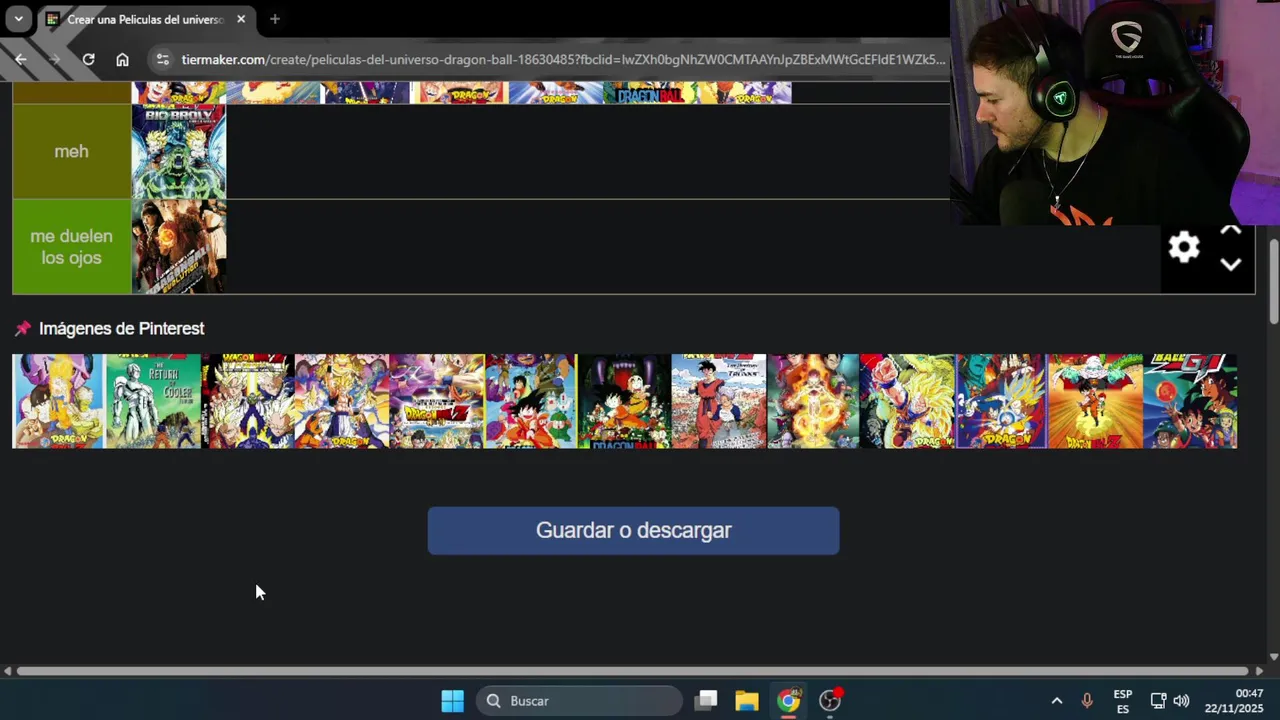This screenshot has width=1280, height=720.
Task: Select the first Pinterest image poster
Action: 58,401
